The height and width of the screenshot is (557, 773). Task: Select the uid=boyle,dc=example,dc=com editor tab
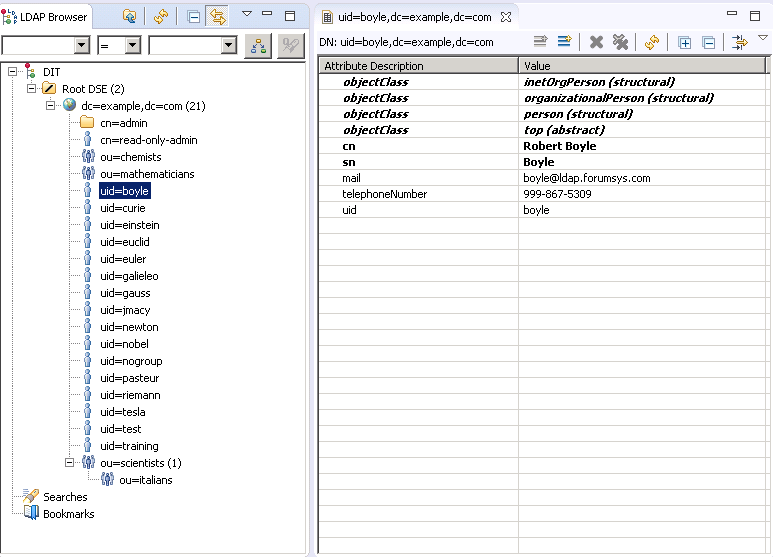[x=415, y=17]
